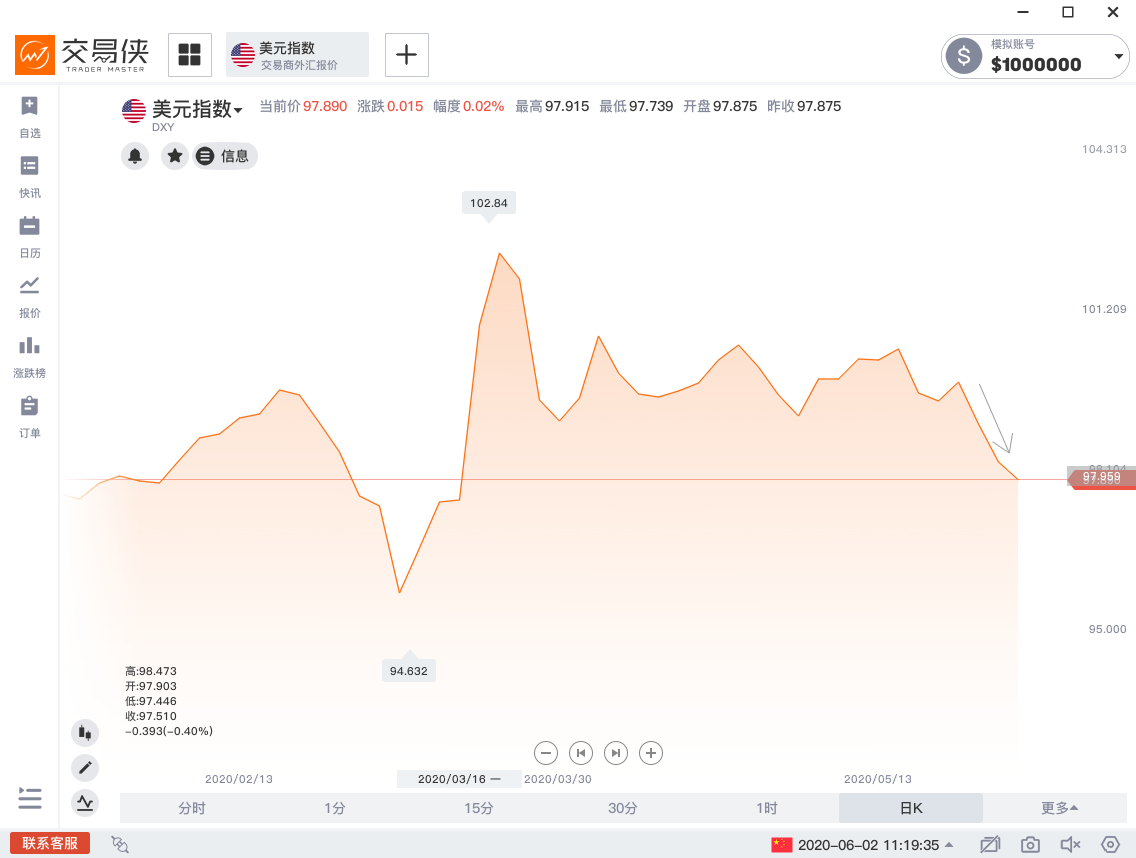
Task: Toggle the candlestick chart type button
Action: click(x=85, y=733)
